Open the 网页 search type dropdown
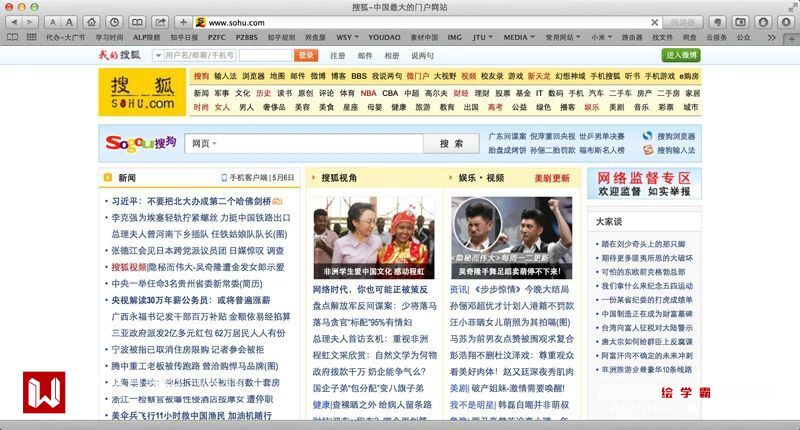Screen dimensions: 800x430 [x=204, y=144]
